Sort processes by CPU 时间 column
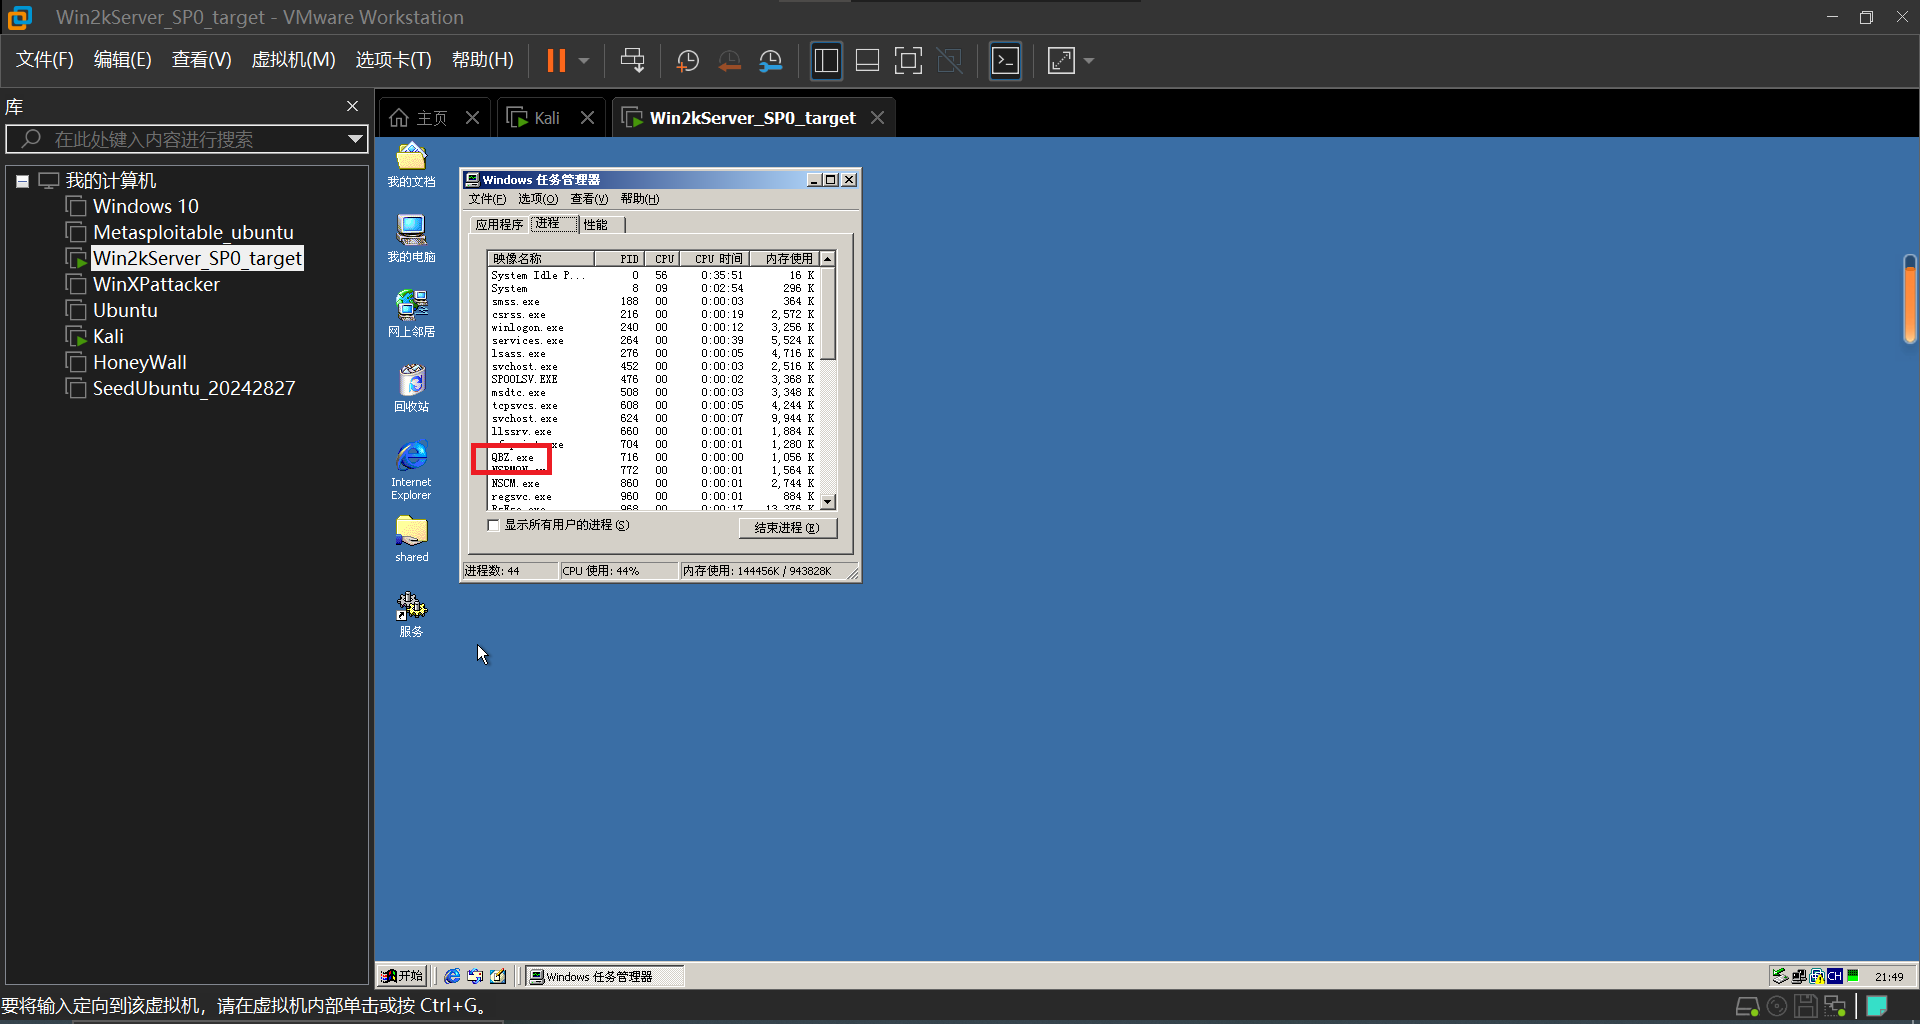 click(x=715, y=259)
